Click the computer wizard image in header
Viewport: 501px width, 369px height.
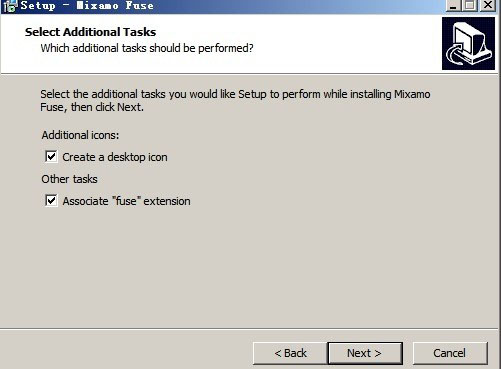[x=468, y=44]
